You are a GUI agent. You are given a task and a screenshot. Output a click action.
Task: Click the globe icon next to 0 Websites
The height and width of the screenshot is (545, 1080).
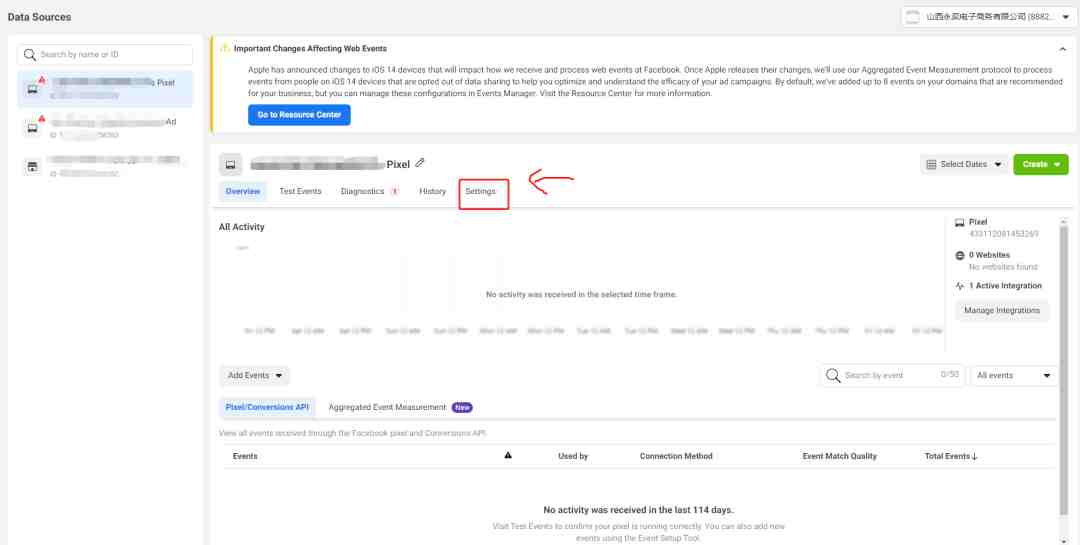pos(959,256)
